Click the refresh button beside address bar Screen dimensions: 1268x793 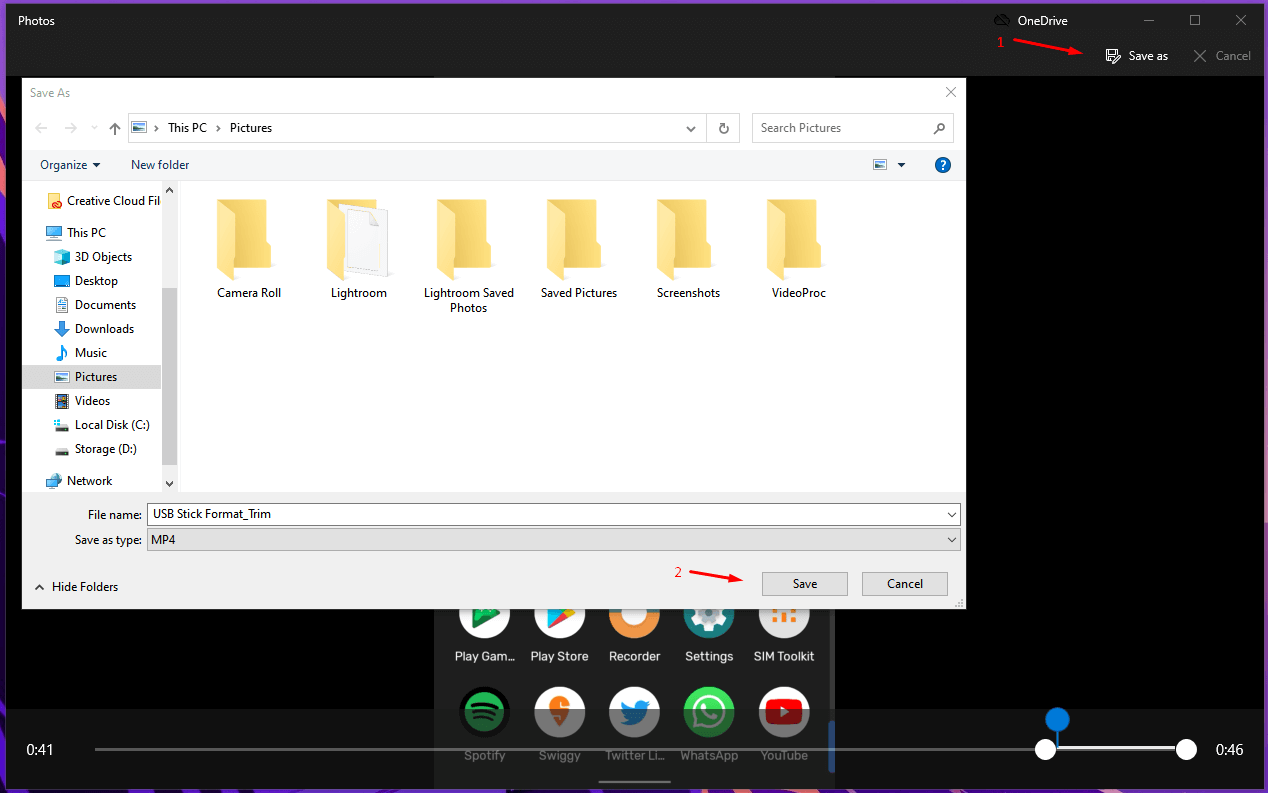(723, 128)
